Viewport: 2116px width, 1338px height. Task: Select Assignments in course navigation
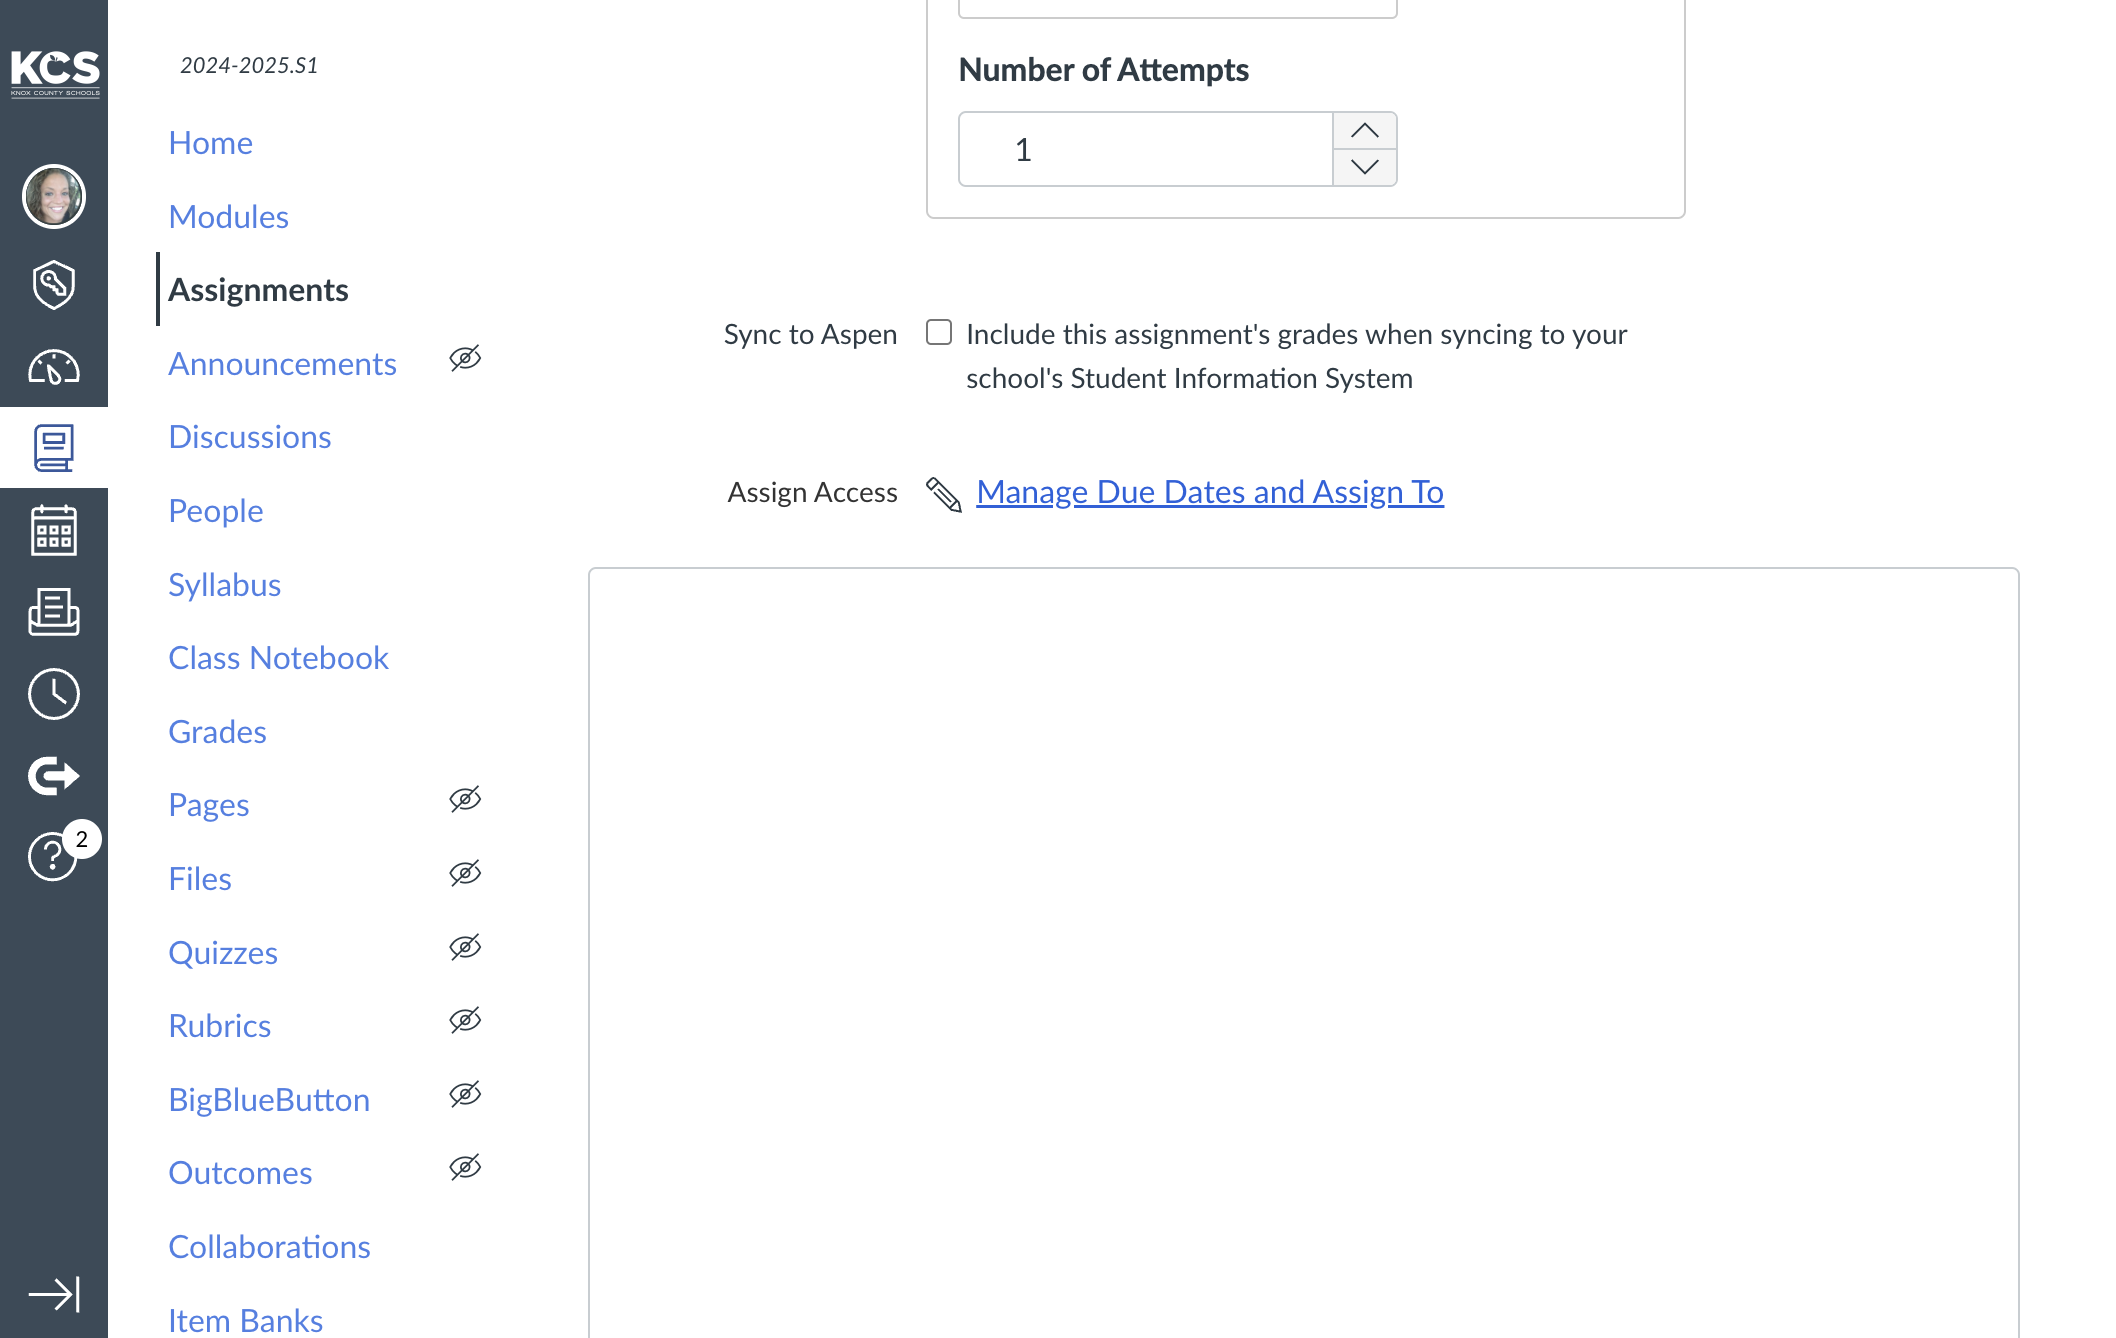(259, 290)
